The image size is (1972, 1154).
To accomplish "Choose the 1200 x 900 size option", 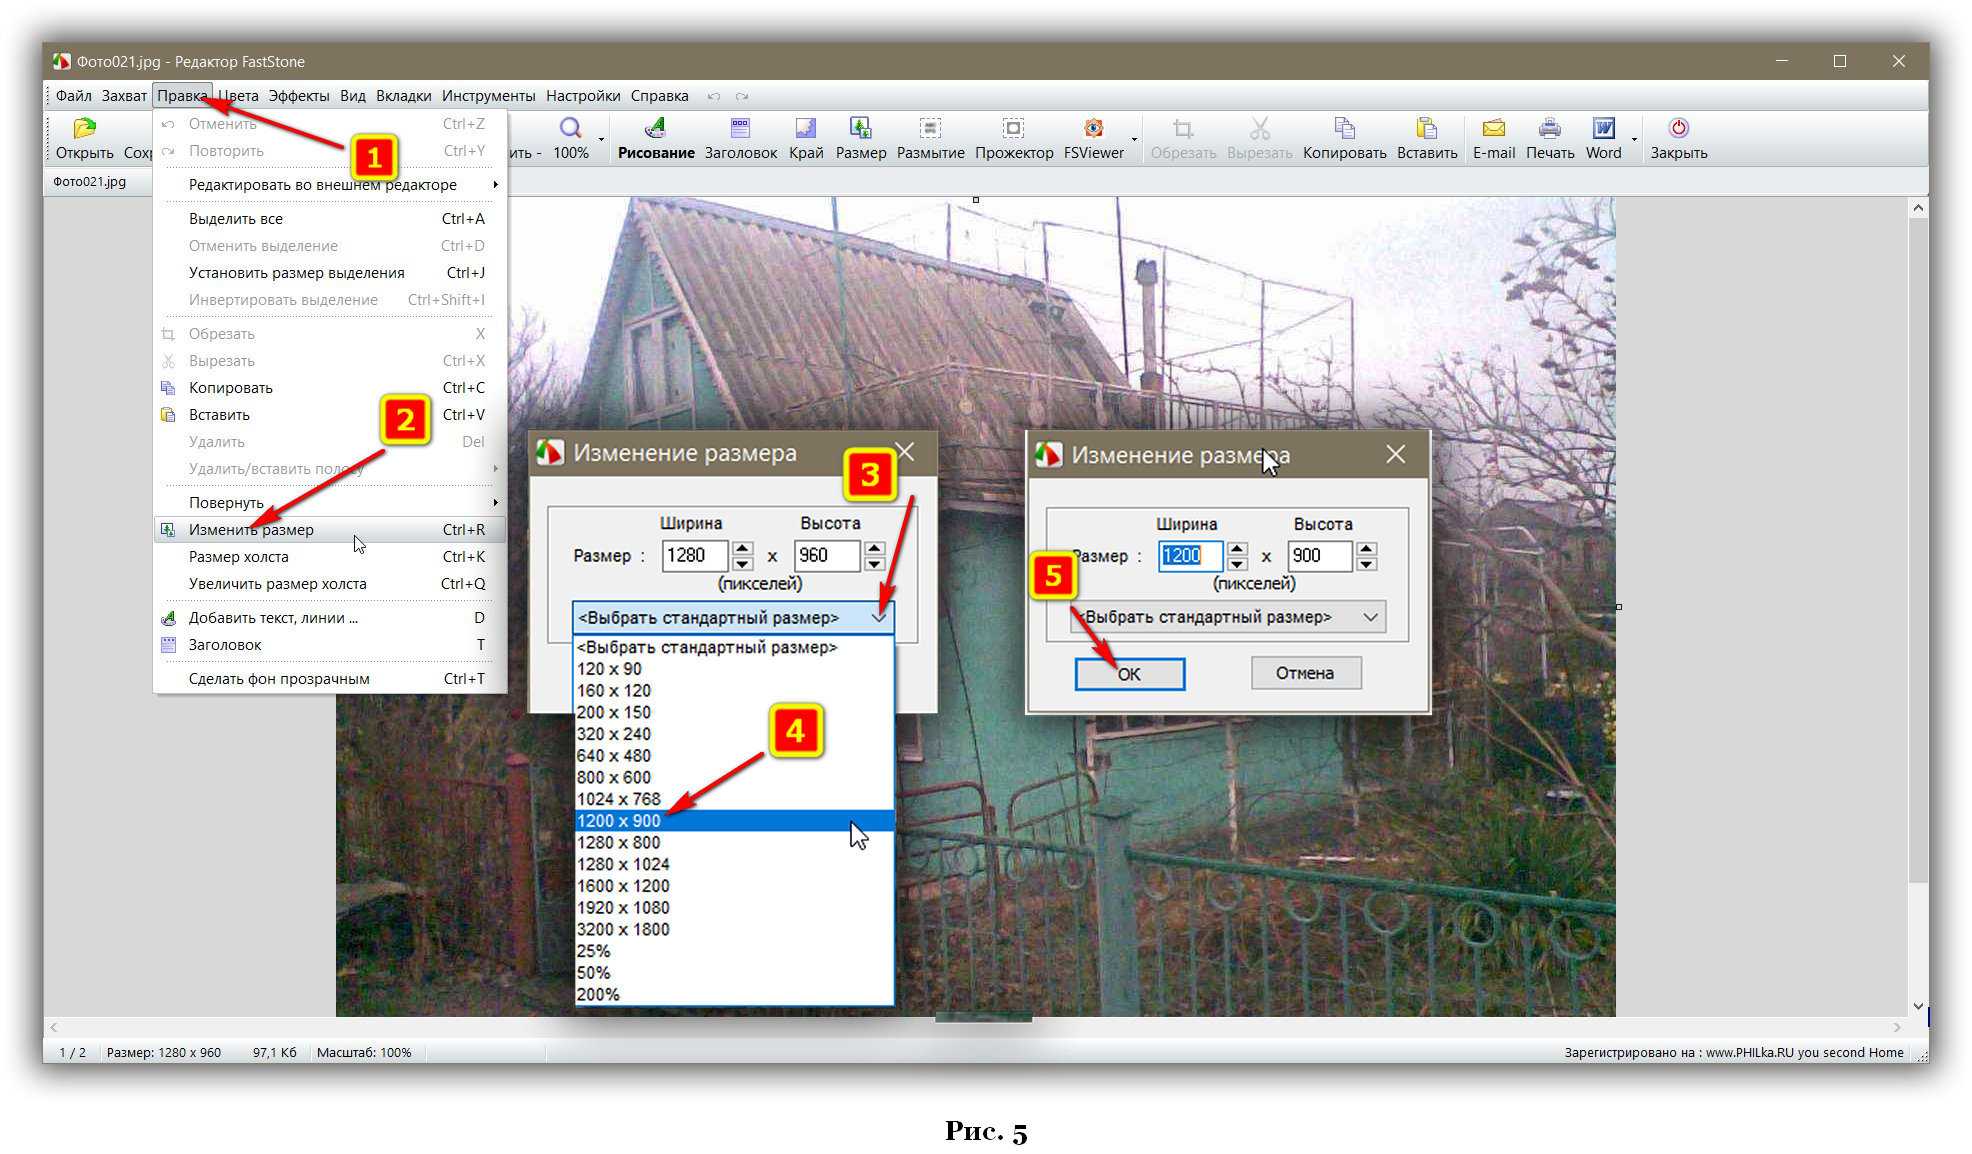I will (x=618, y=821).
